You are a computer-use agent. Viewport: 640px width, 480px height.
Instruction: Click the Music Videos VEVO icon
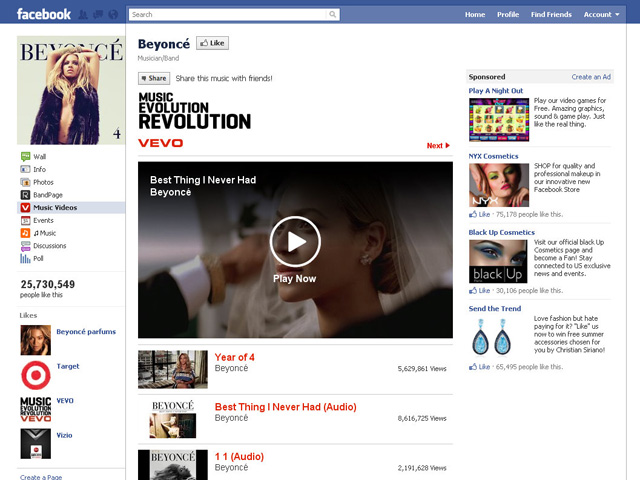[x=25, y=207]
